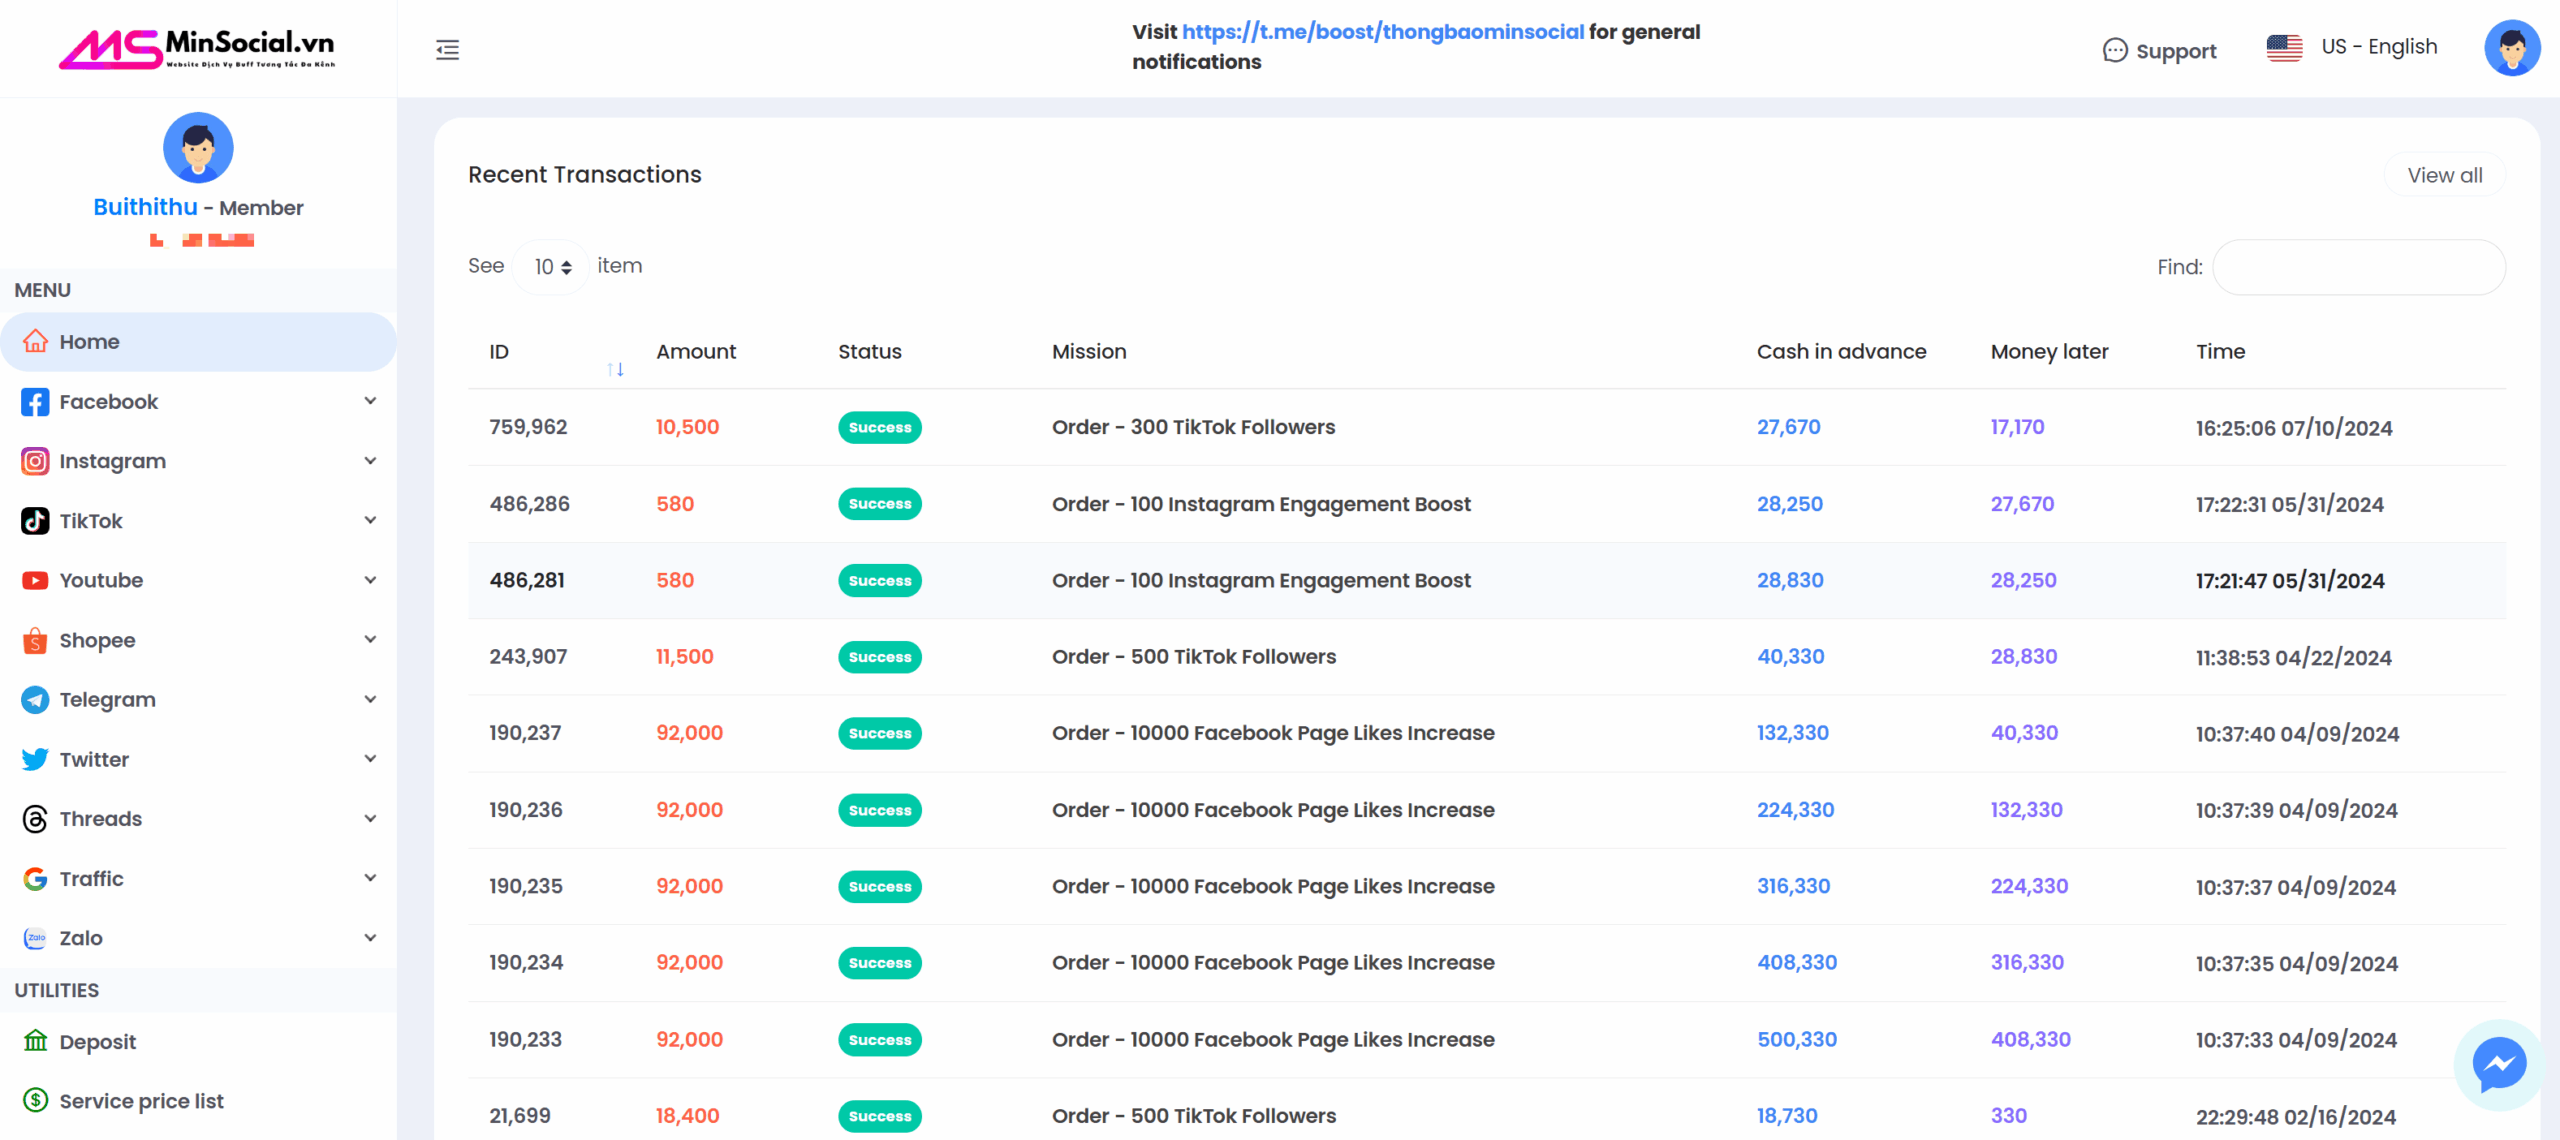Screen dimensions: 2560x1140
Task: Click the Success badge for order 759,962
Action: [x=880, y=427]
